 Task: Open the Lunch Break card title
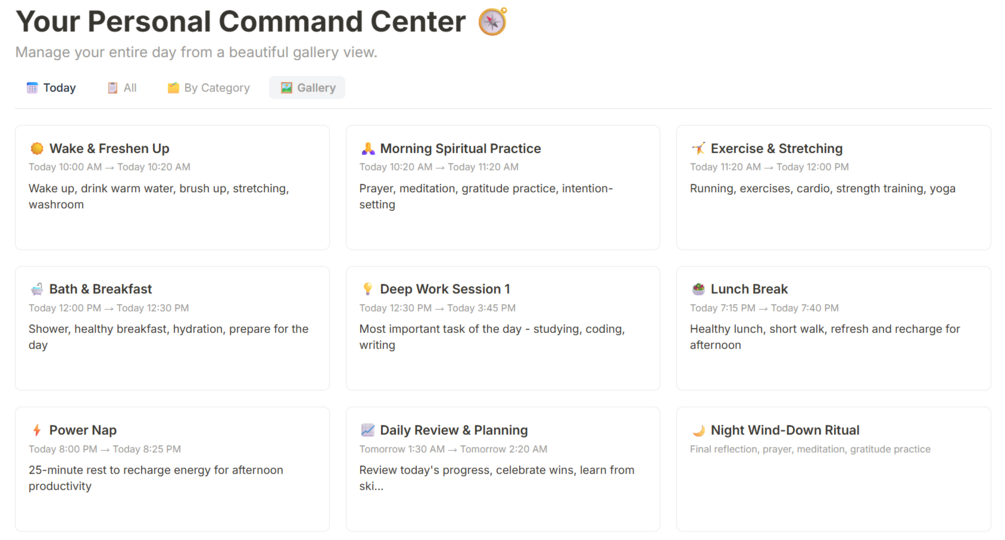click(x=749, y=290)
